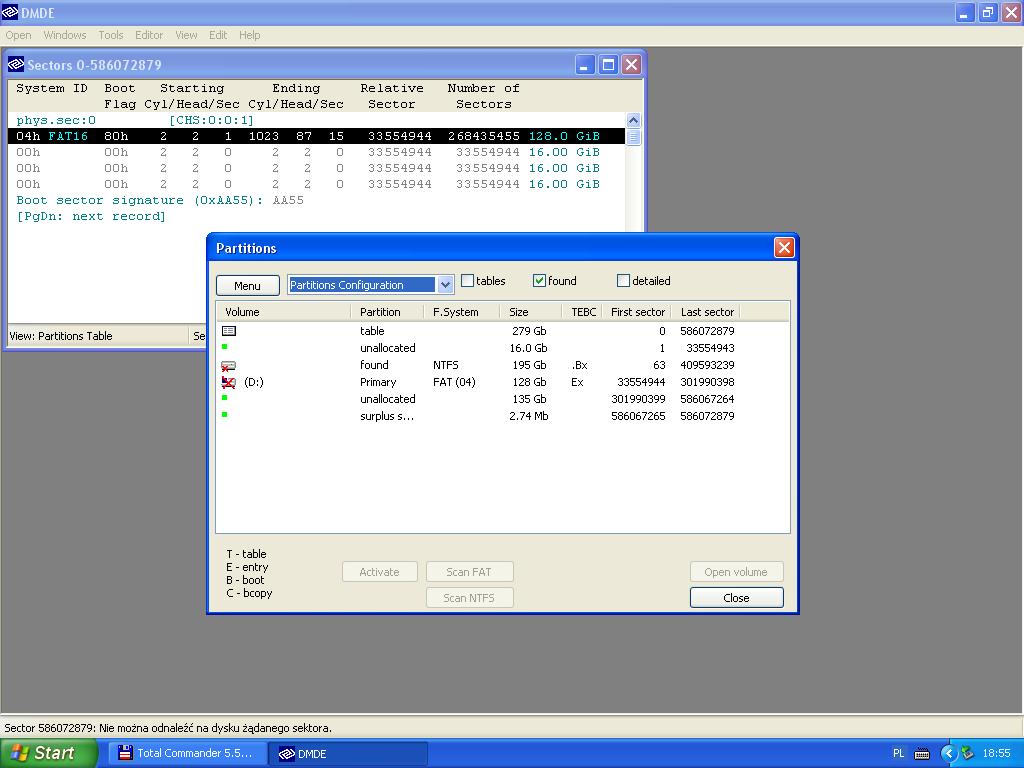Open the Help menu
1024x768 pixels.
pos(249,35)
